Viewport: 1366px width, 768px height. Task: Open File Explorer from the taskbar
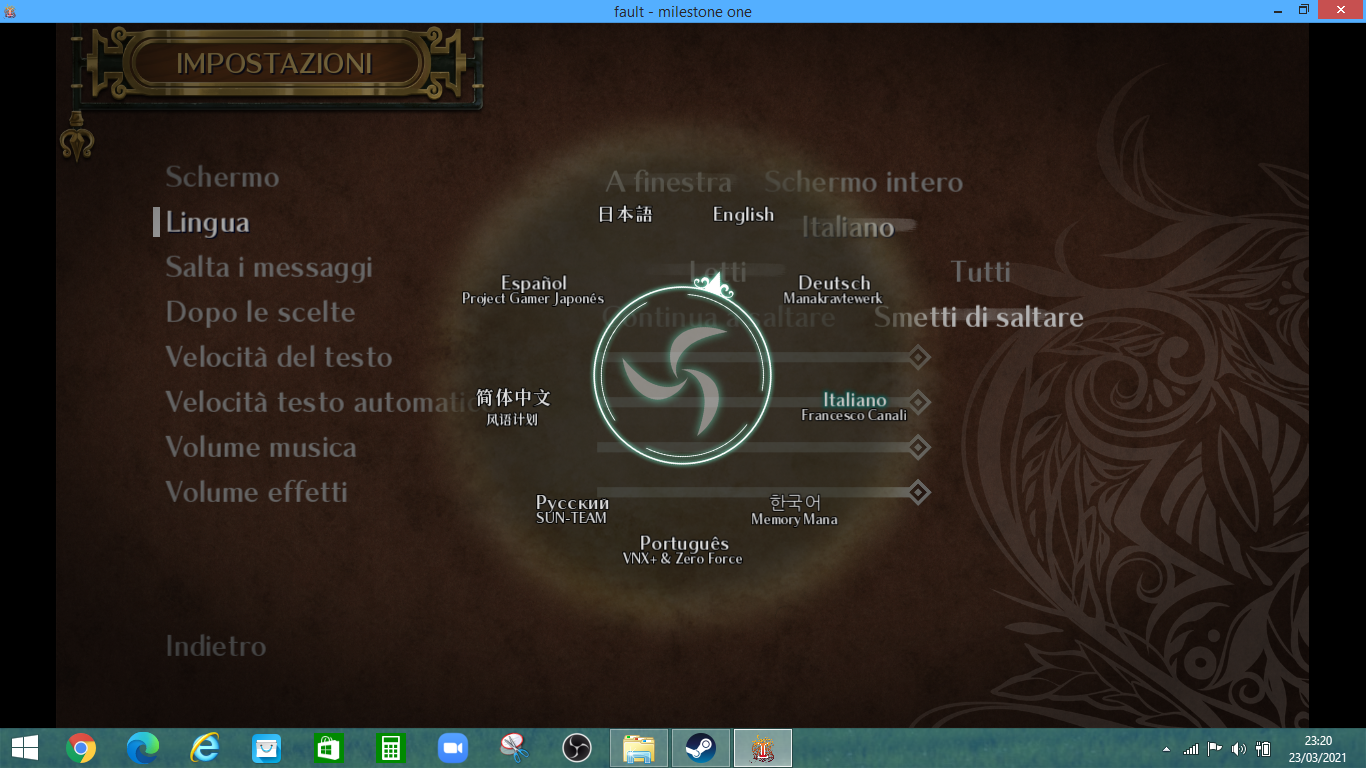(639, 748)
